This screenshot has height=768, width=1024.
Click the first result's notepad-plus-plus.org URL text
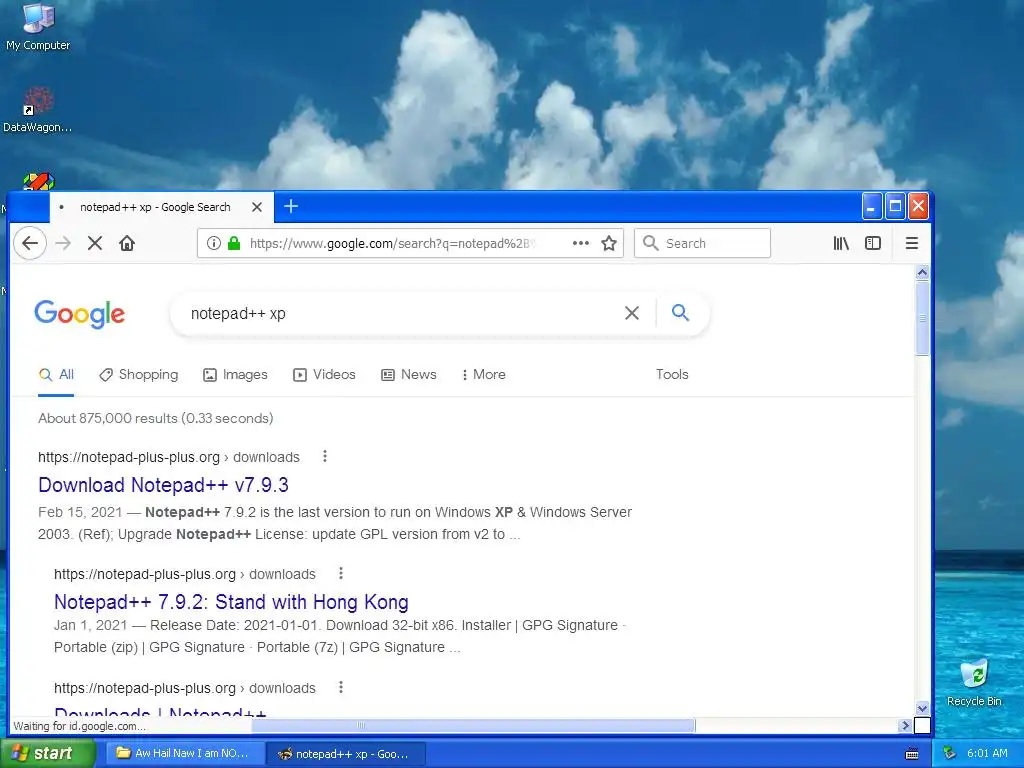[129, 457]
